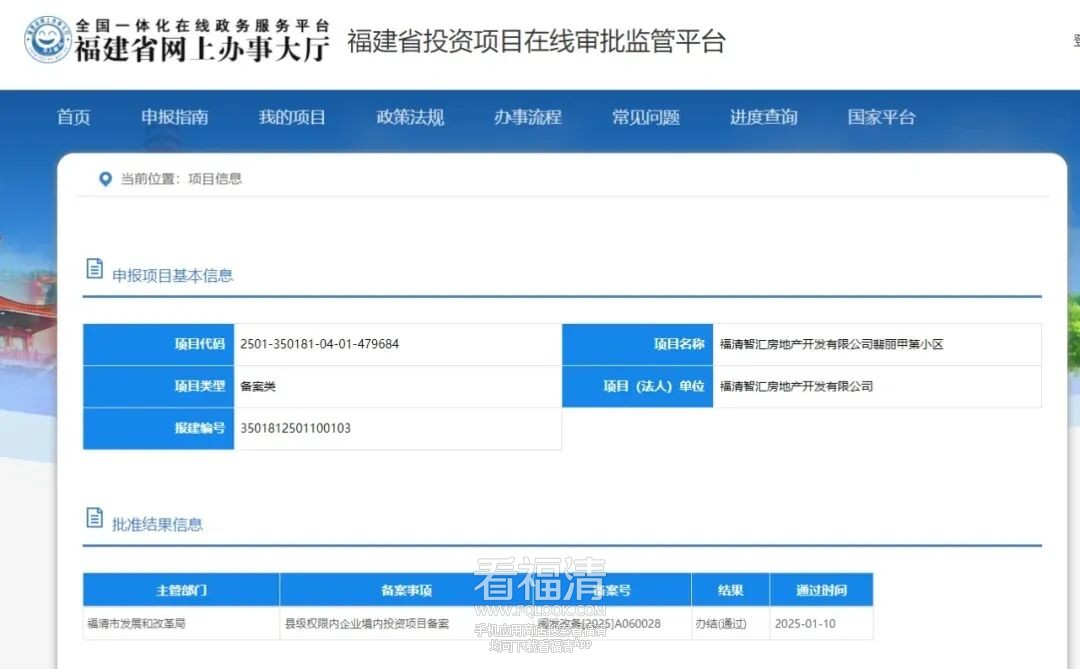View 常见问题 from the navigation bar
Image resolution: width=1080 pixels, height=669 pixels.
(x=646, y=117)
